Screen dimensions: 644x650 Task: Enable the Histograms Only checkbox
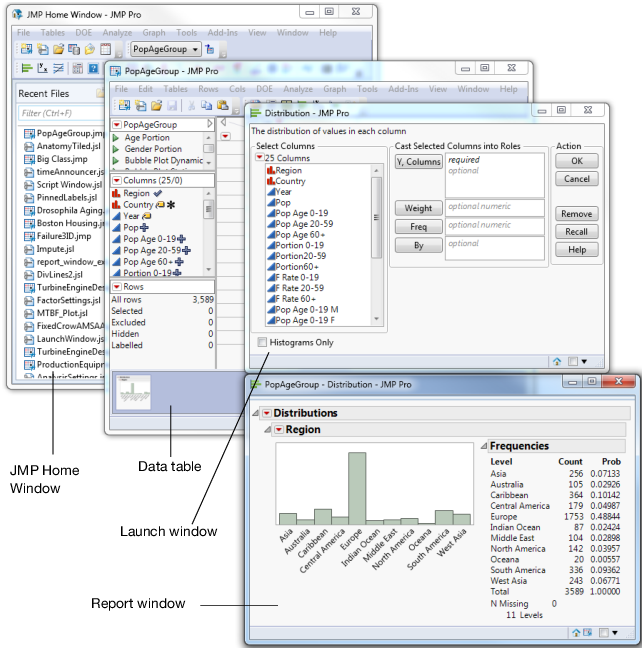[x=262, y=342]
